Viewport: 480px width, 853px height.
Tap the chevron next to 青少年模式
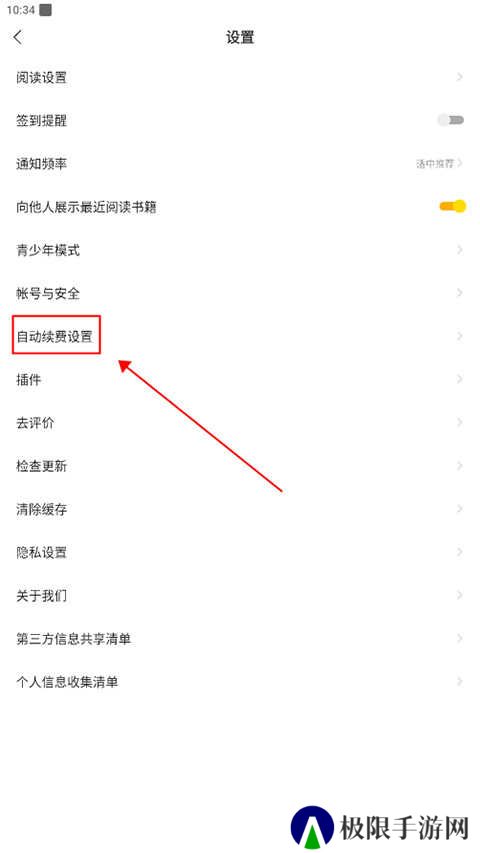[460, 250]
